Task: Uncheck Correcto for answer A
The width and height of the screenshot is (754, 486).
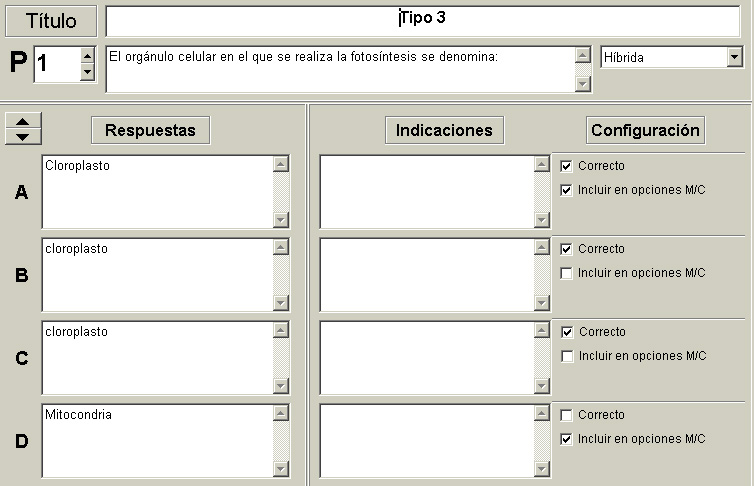Action: click(x=567, y=166)
